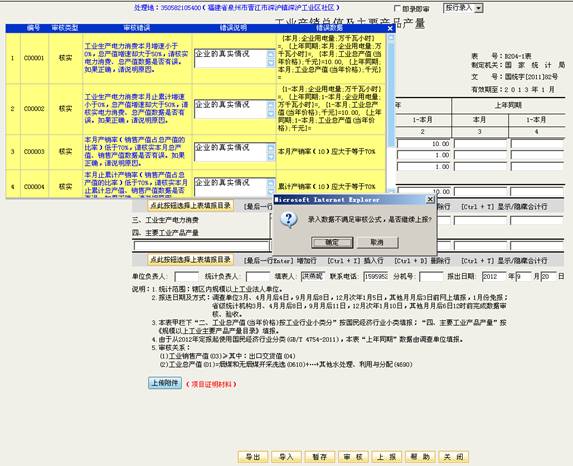This screenshot has height=466, width=573.
Task: Toggle the 即录即审 checkbox
Action: pyautogui.click(x=398, y=8)
